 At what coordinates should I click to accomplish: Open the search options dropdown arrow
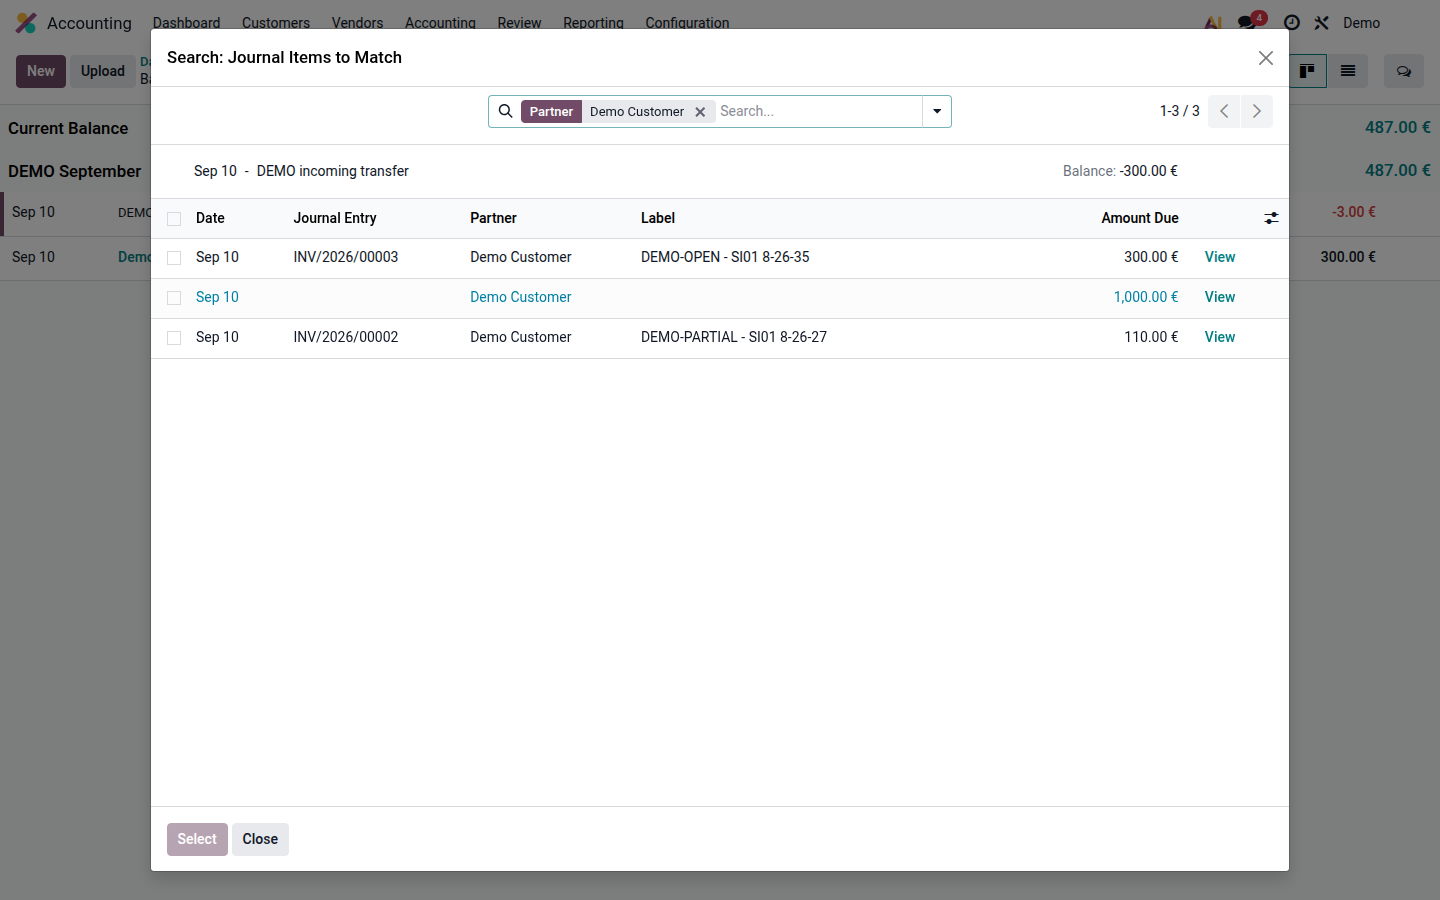937,111
